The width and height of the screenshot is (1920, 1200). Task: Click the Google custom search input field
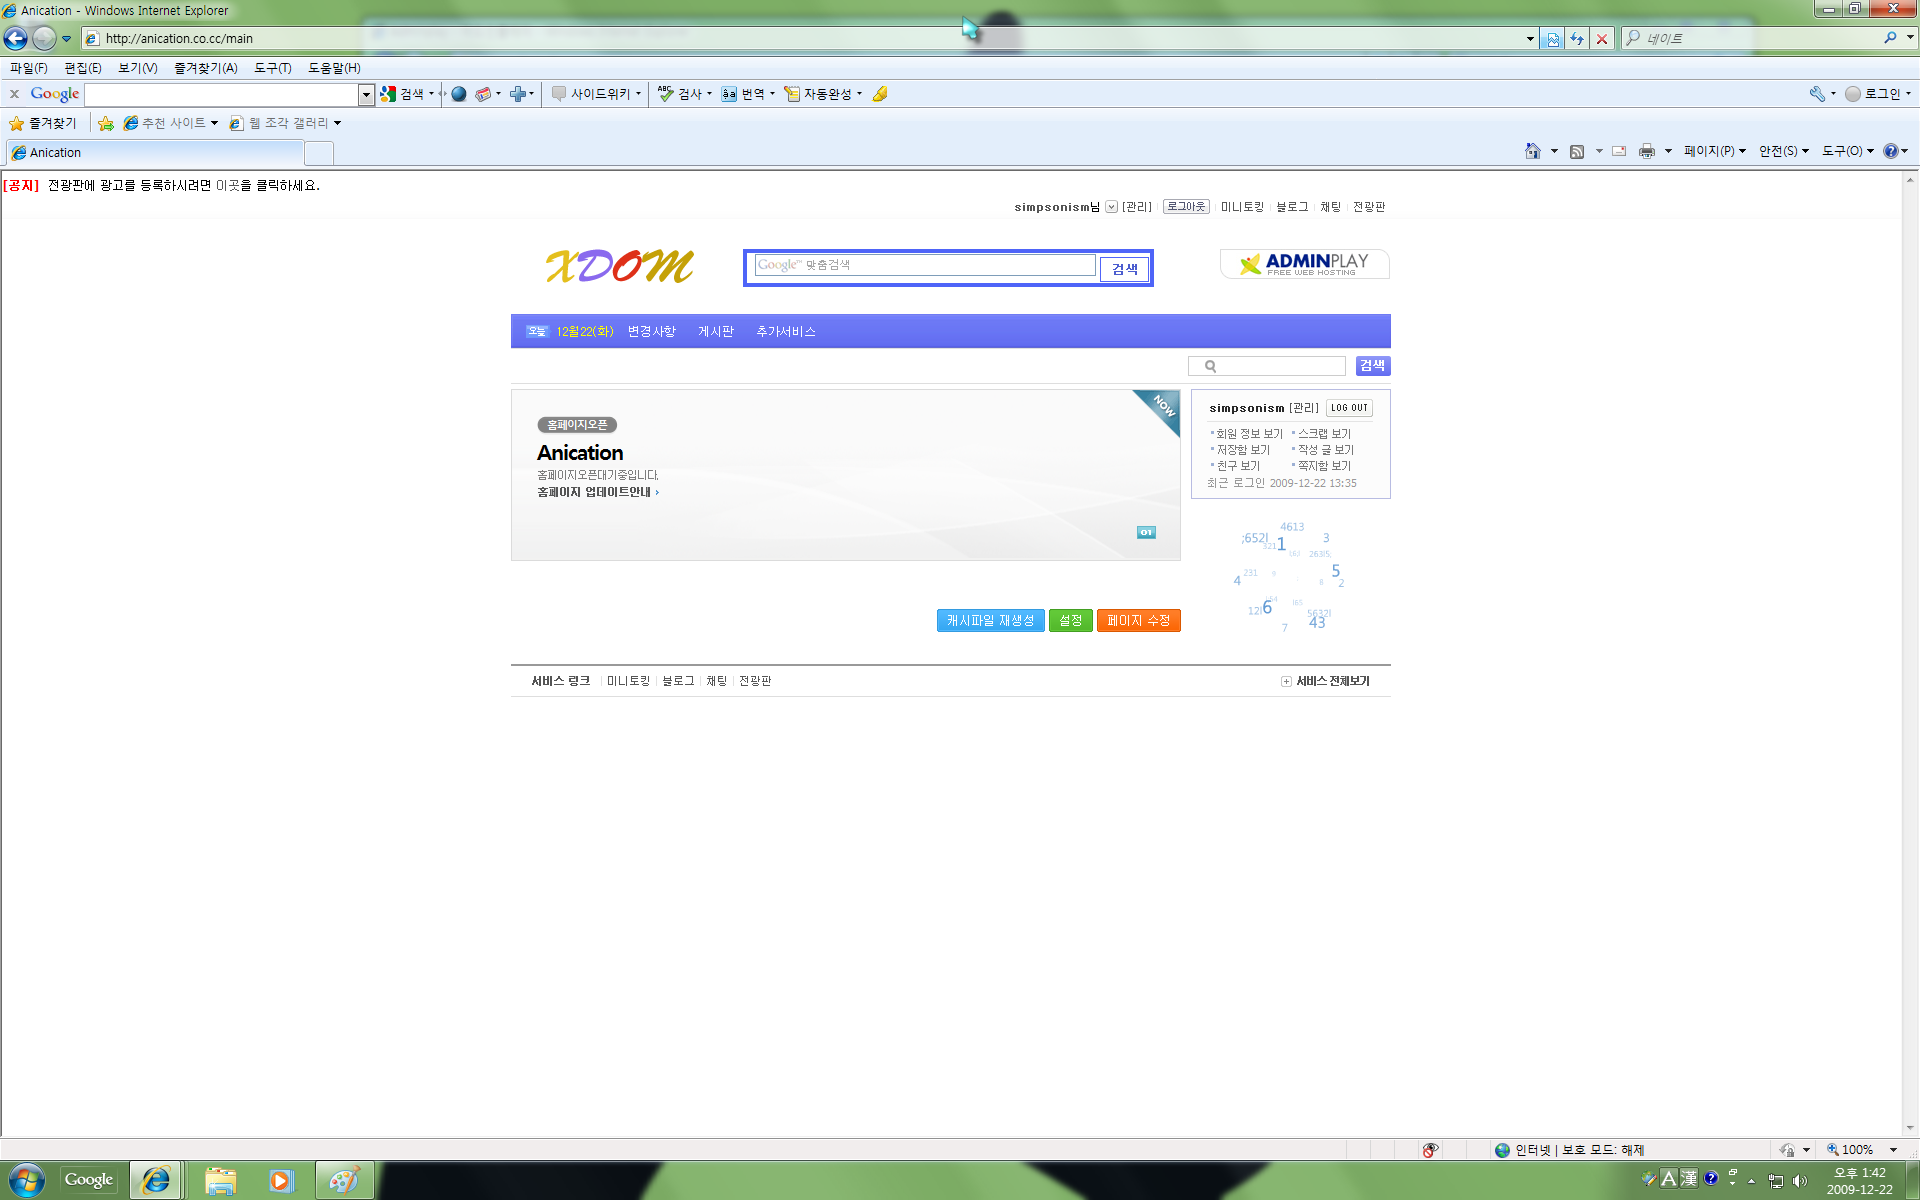[925, 265]
